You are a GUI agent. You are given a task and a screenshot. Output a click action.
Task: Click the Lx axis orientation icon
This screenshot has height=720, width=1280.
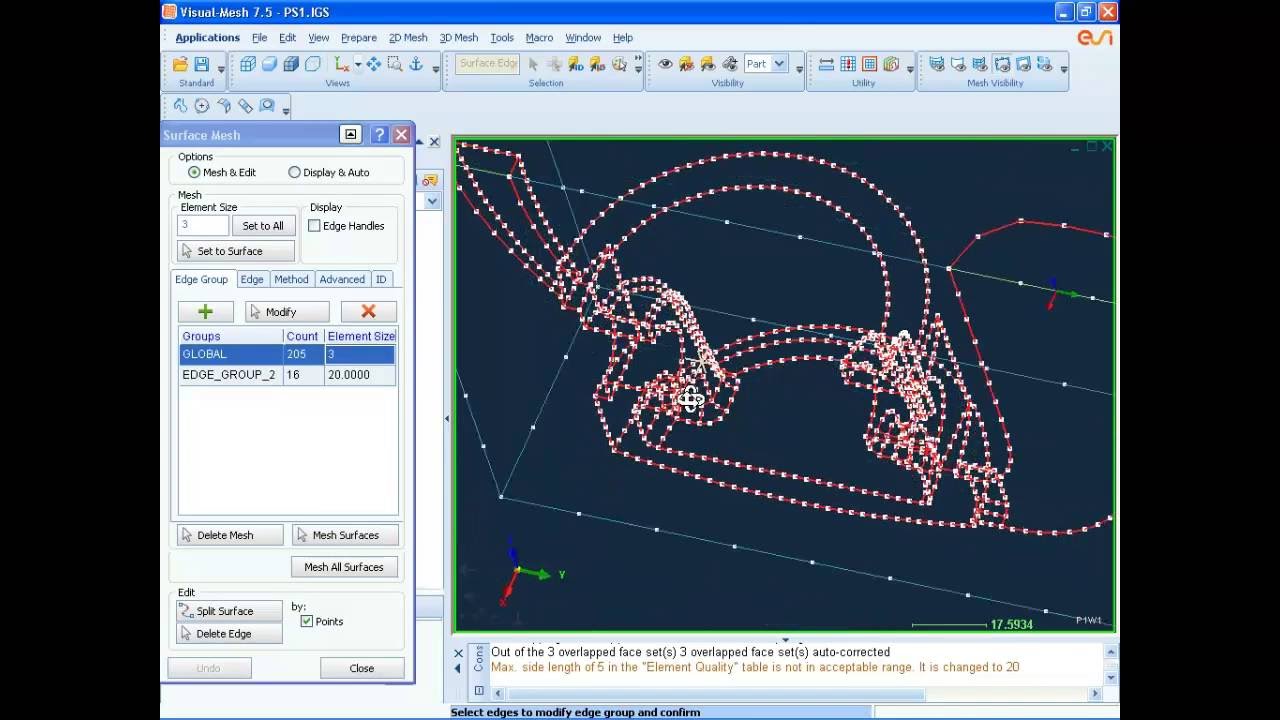pos(342,64)
